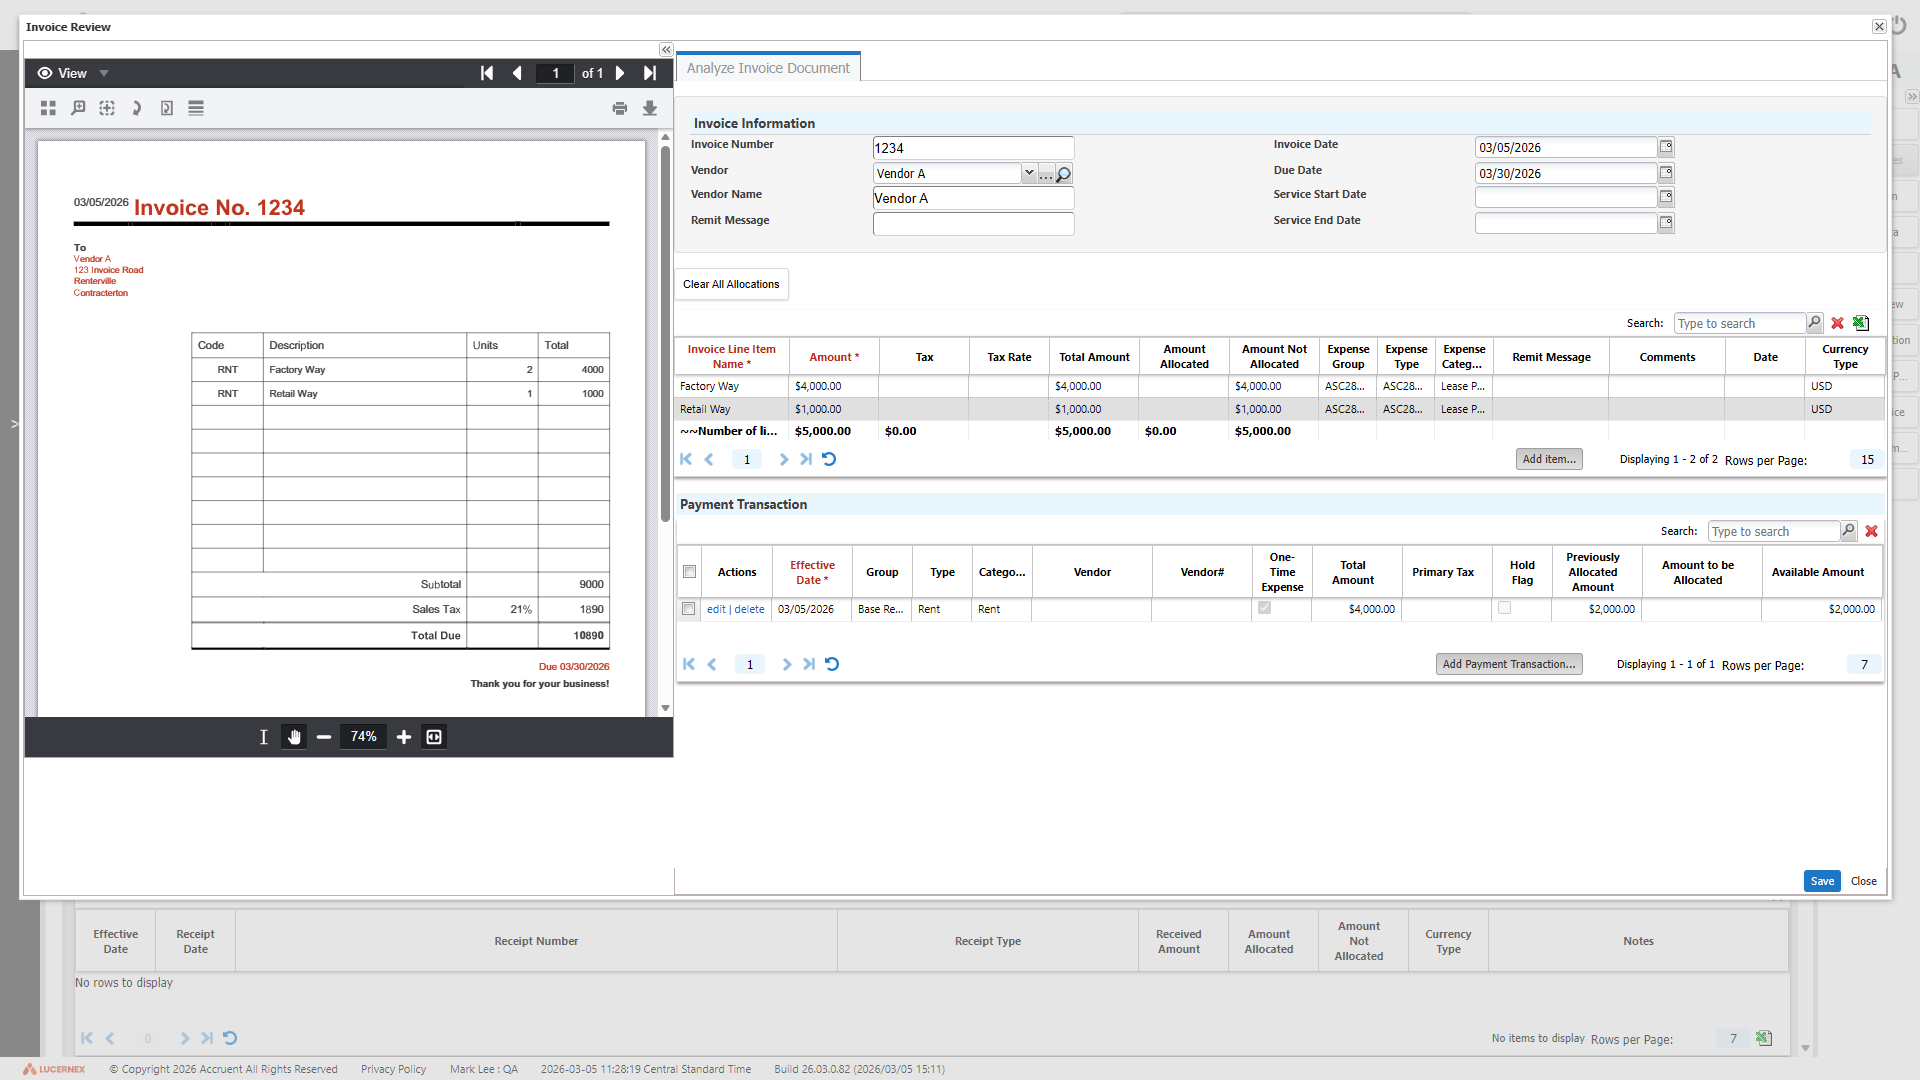Select the Analyze Invoice Document tab
The height and width of the screenshot is (1080, 1920).
point(767,67)
